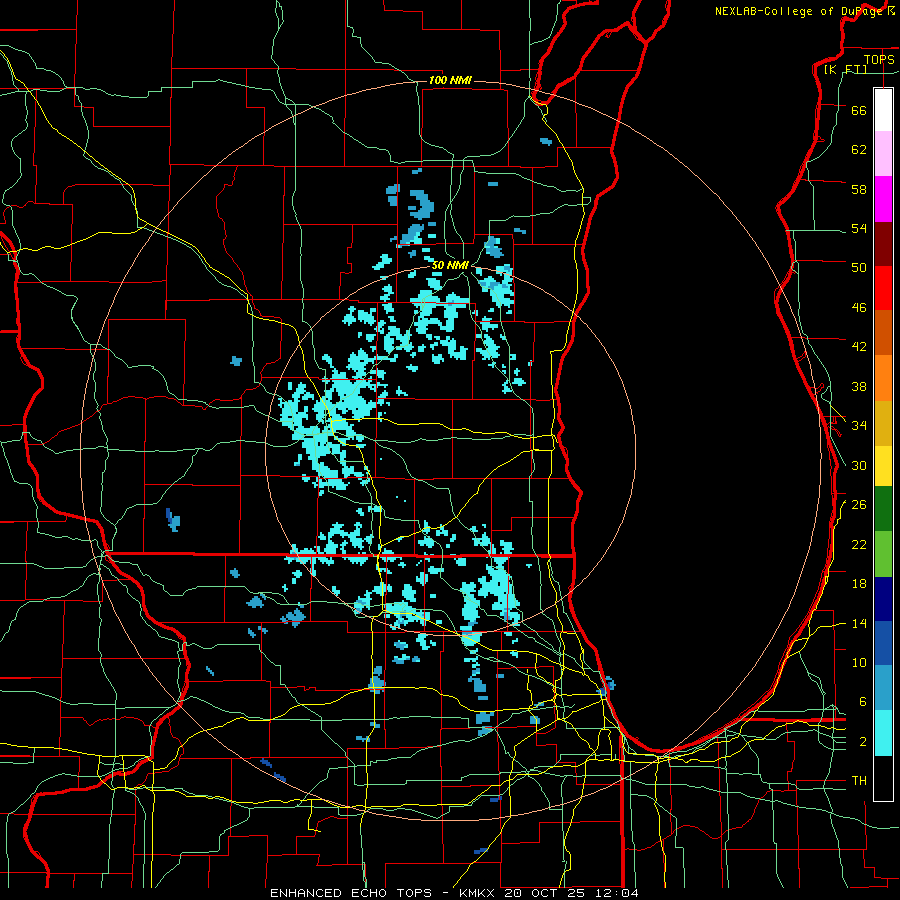Click the legend value '18'
900x900 pixels.
tap(859, 584)
